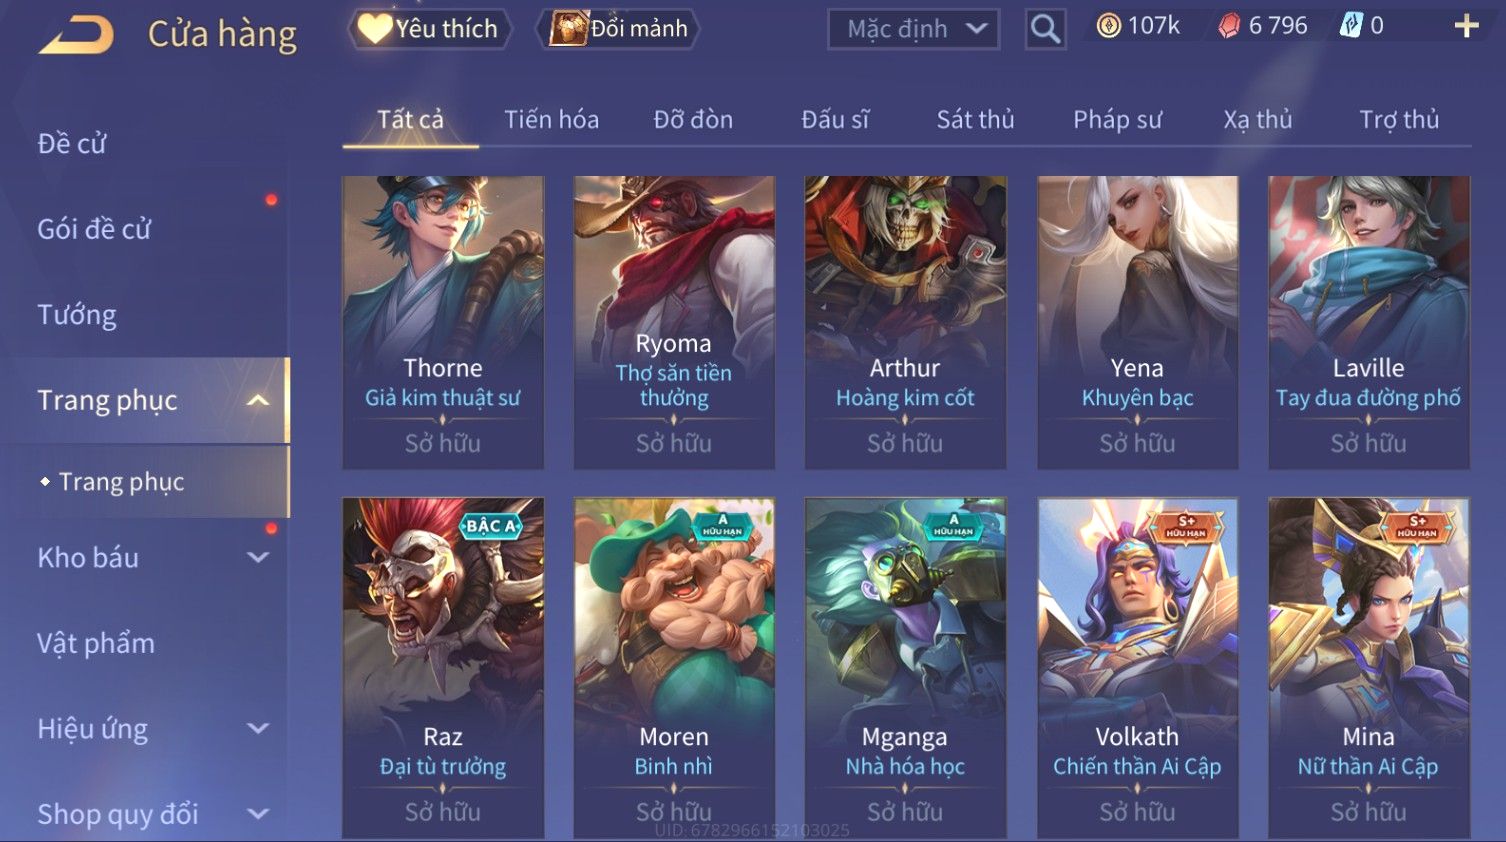
Task: Collapse the Trang phục sidebar section
Action: (x=258, y=401)
